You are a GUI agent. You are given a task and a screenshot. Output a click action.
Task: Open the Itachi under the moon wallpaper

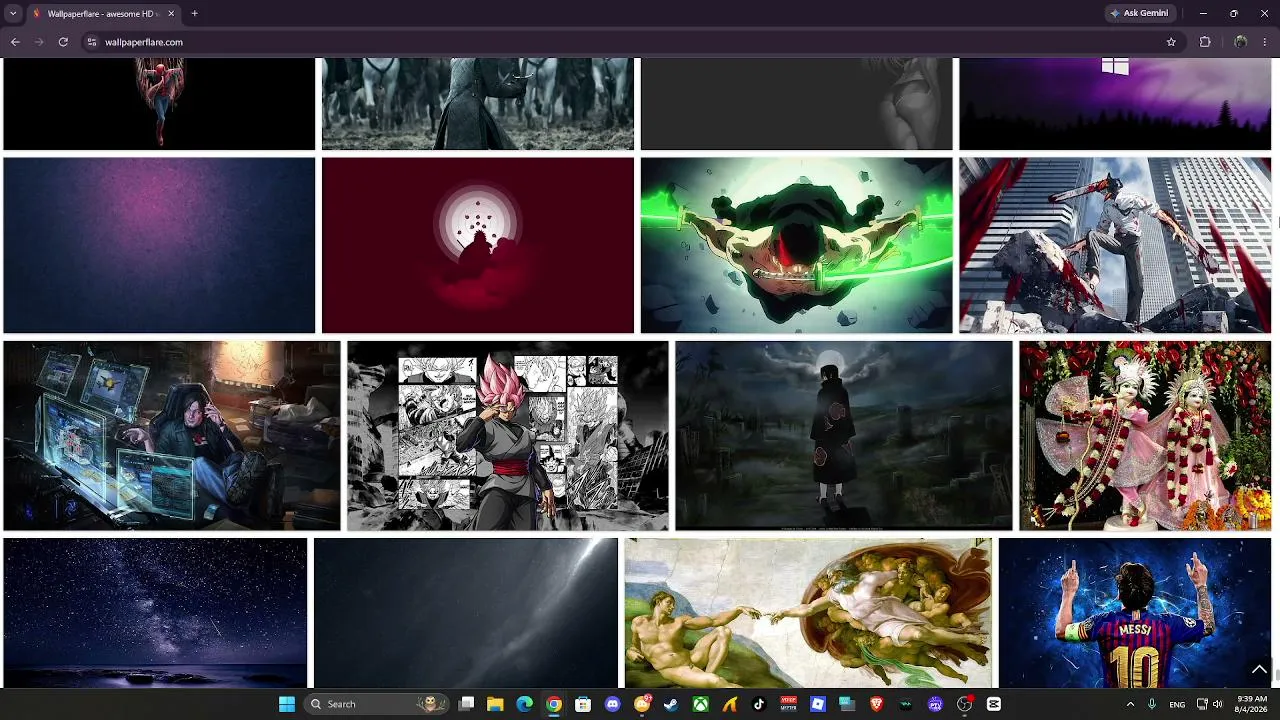844,436
